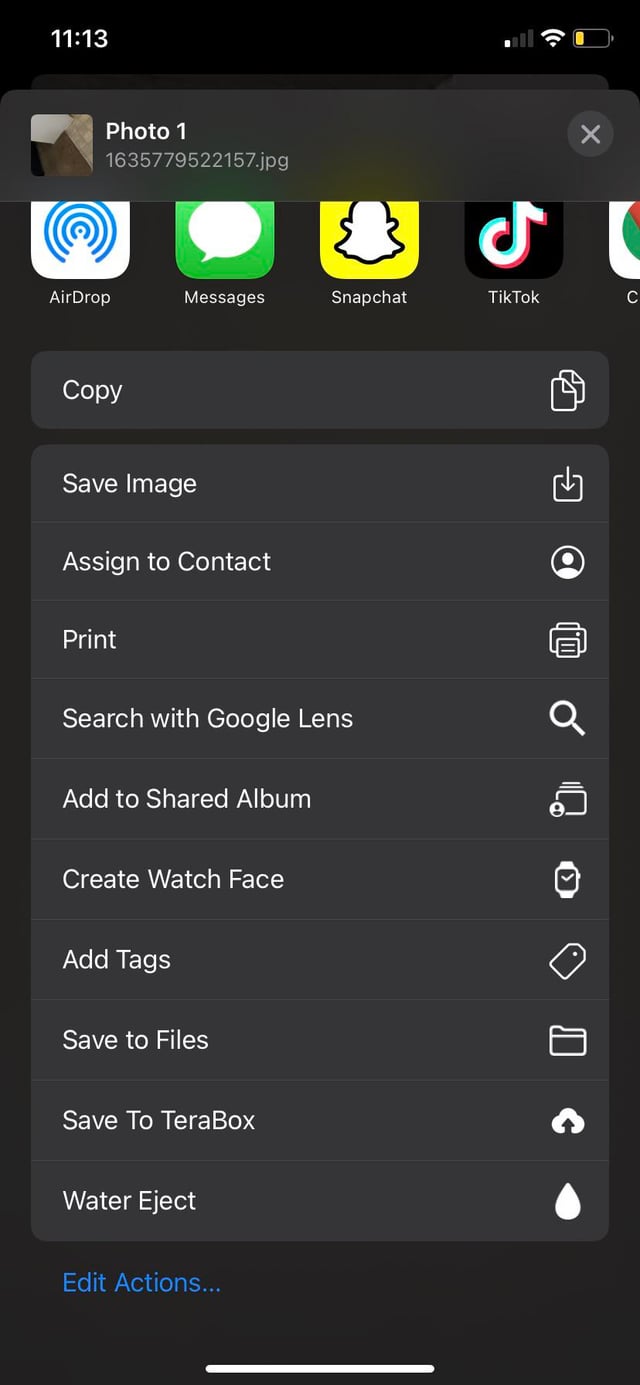The height and width of the screenshot is (1385, 640).
Task: Select Save To TeraBox action
Action: tap(158, 1120)
